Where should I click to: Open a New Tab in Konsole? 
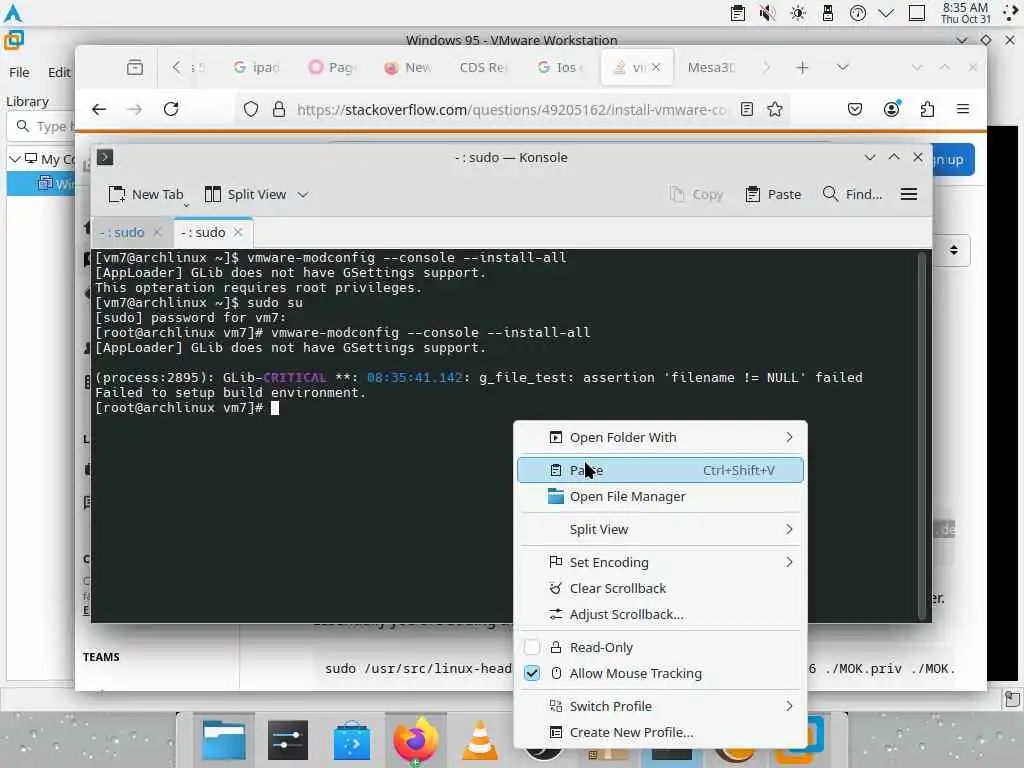point(146,194)
